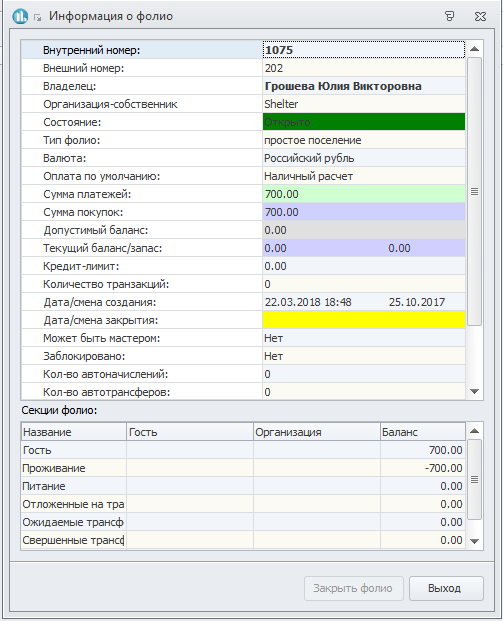Click the Кол-во автотрансферов label

pyautogui.click(x=107, y=392)
